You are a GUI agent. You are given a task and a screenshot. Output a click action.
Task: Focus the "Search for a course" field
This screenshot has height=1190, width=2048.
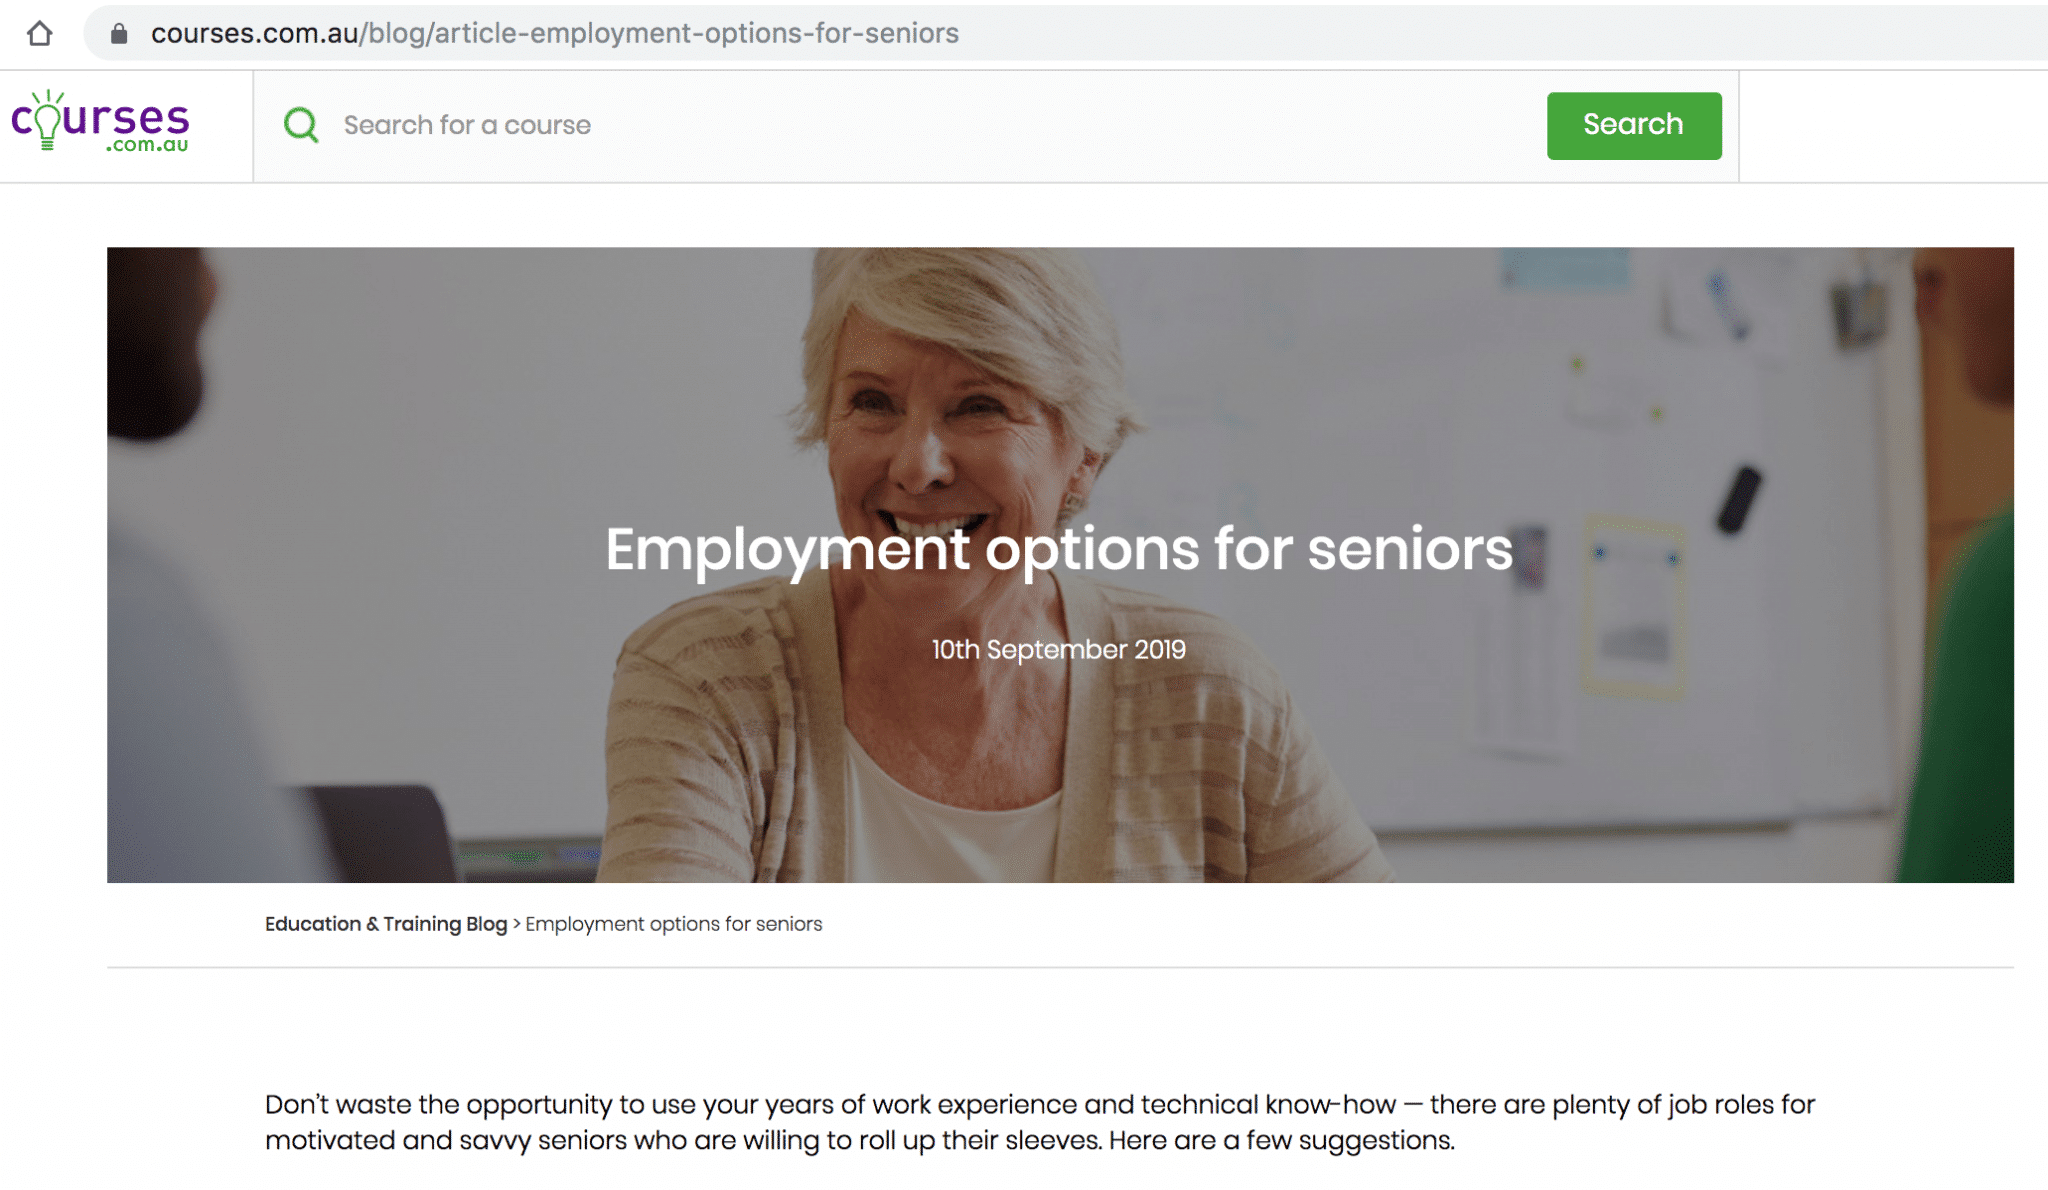click(900, 125)
